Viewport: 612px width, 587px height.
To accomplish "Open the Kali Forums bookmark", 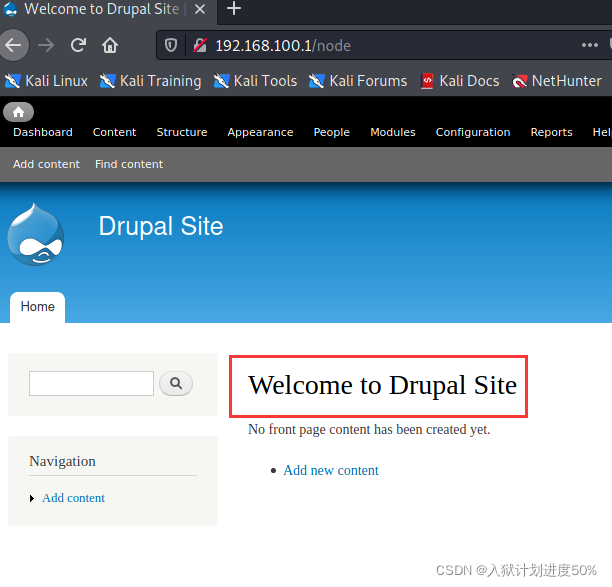I will coord(358,81).
